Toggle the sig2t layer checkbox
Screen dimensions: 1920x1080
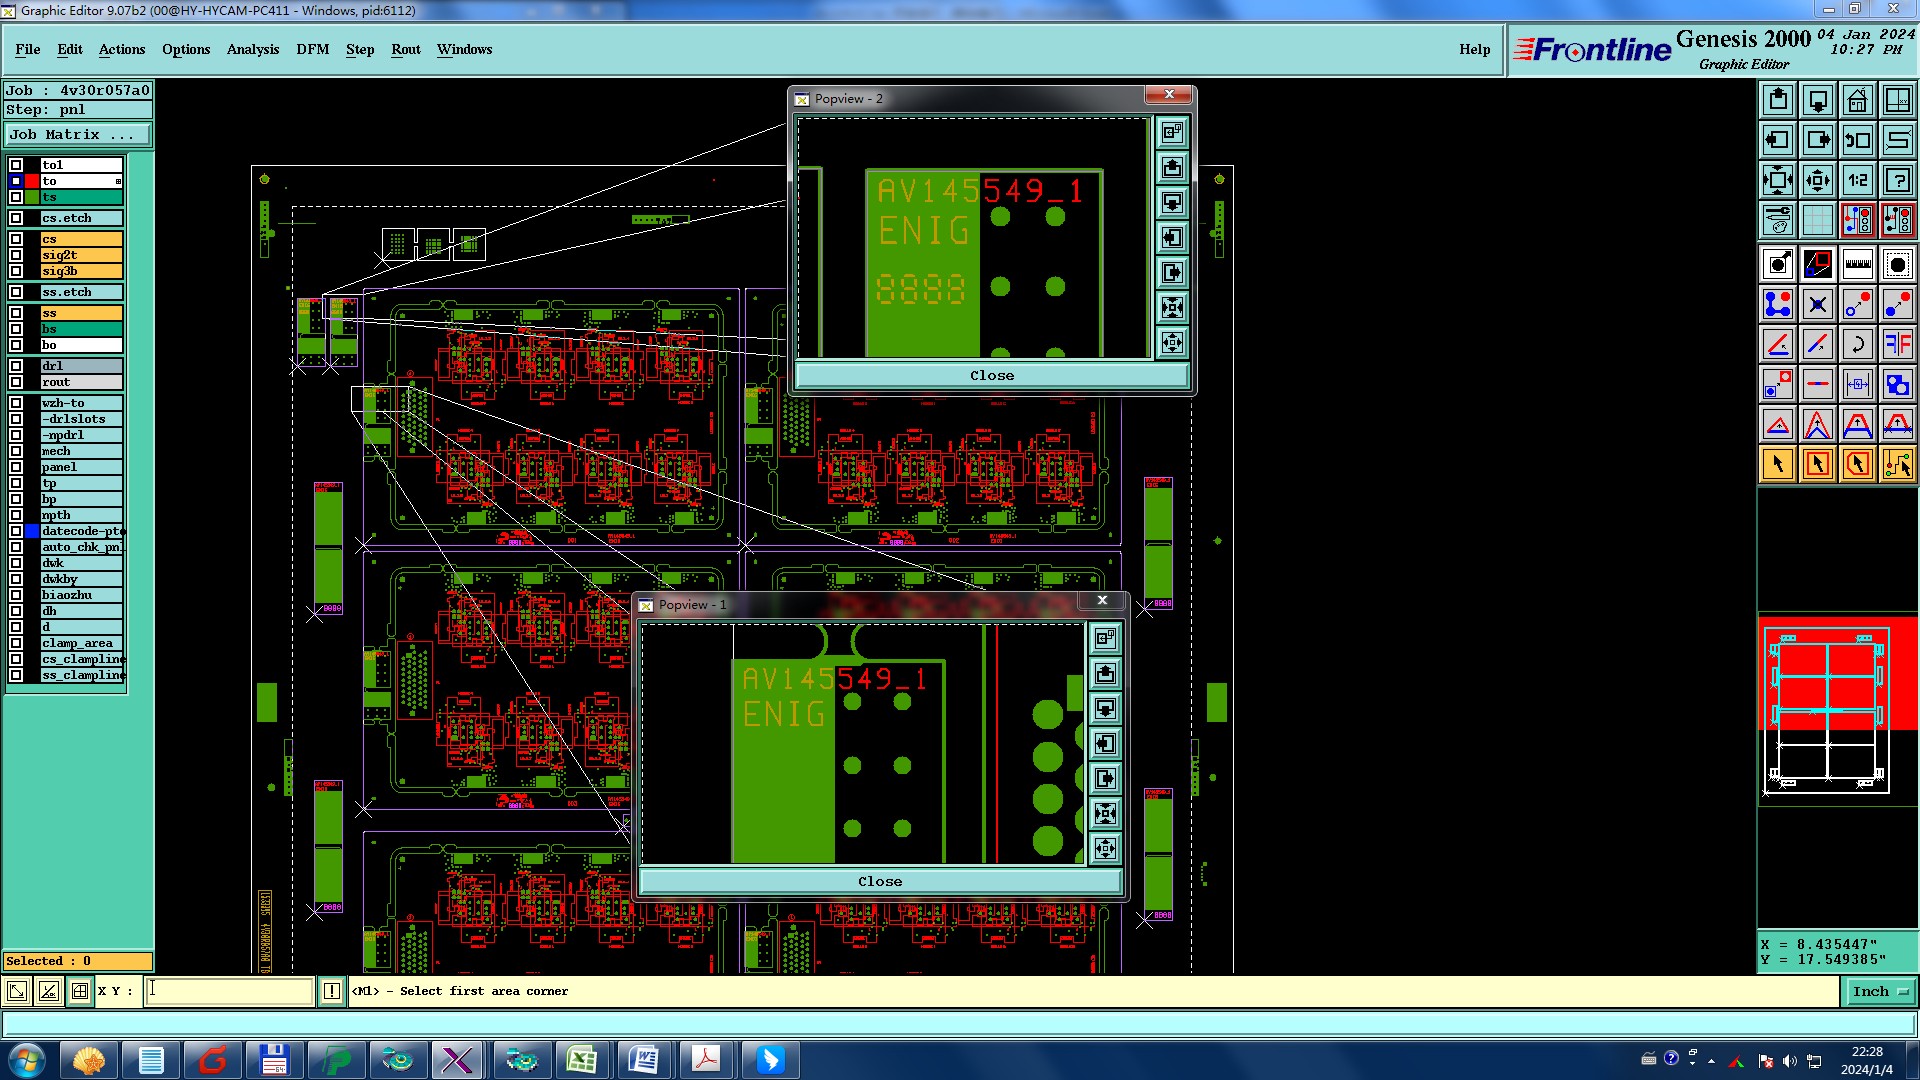pos(16,255)
